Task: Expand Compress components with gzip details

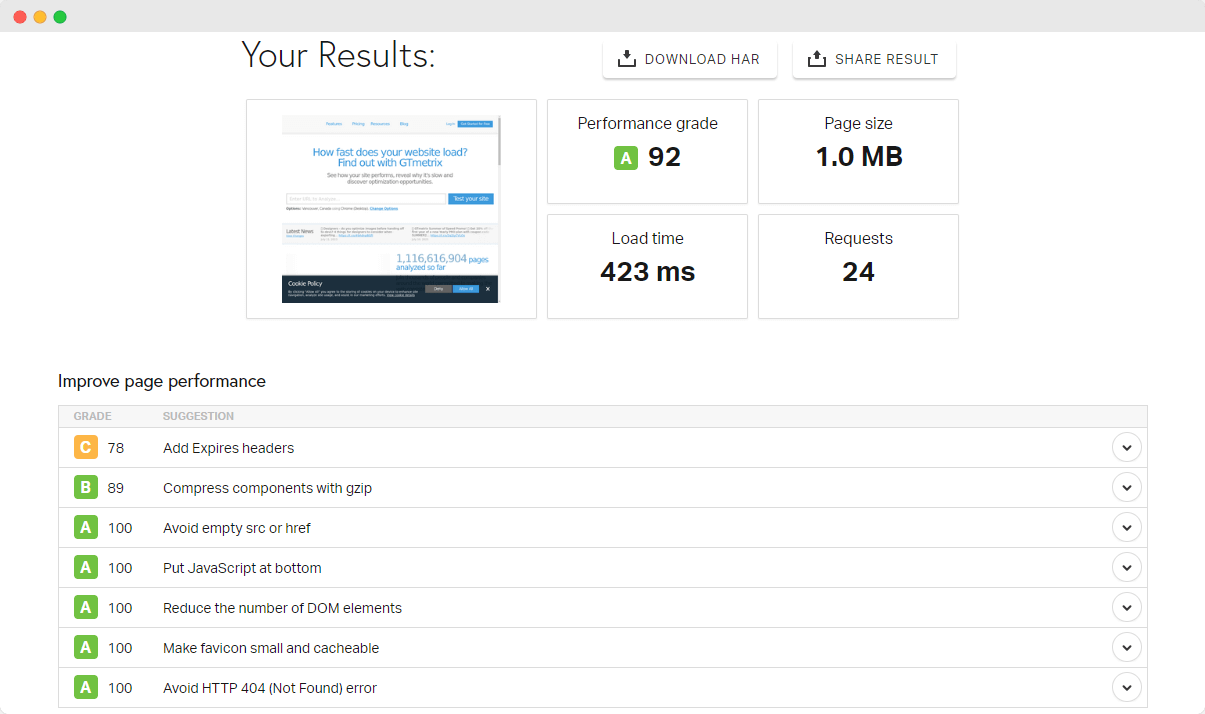Action: [1126, 488]
